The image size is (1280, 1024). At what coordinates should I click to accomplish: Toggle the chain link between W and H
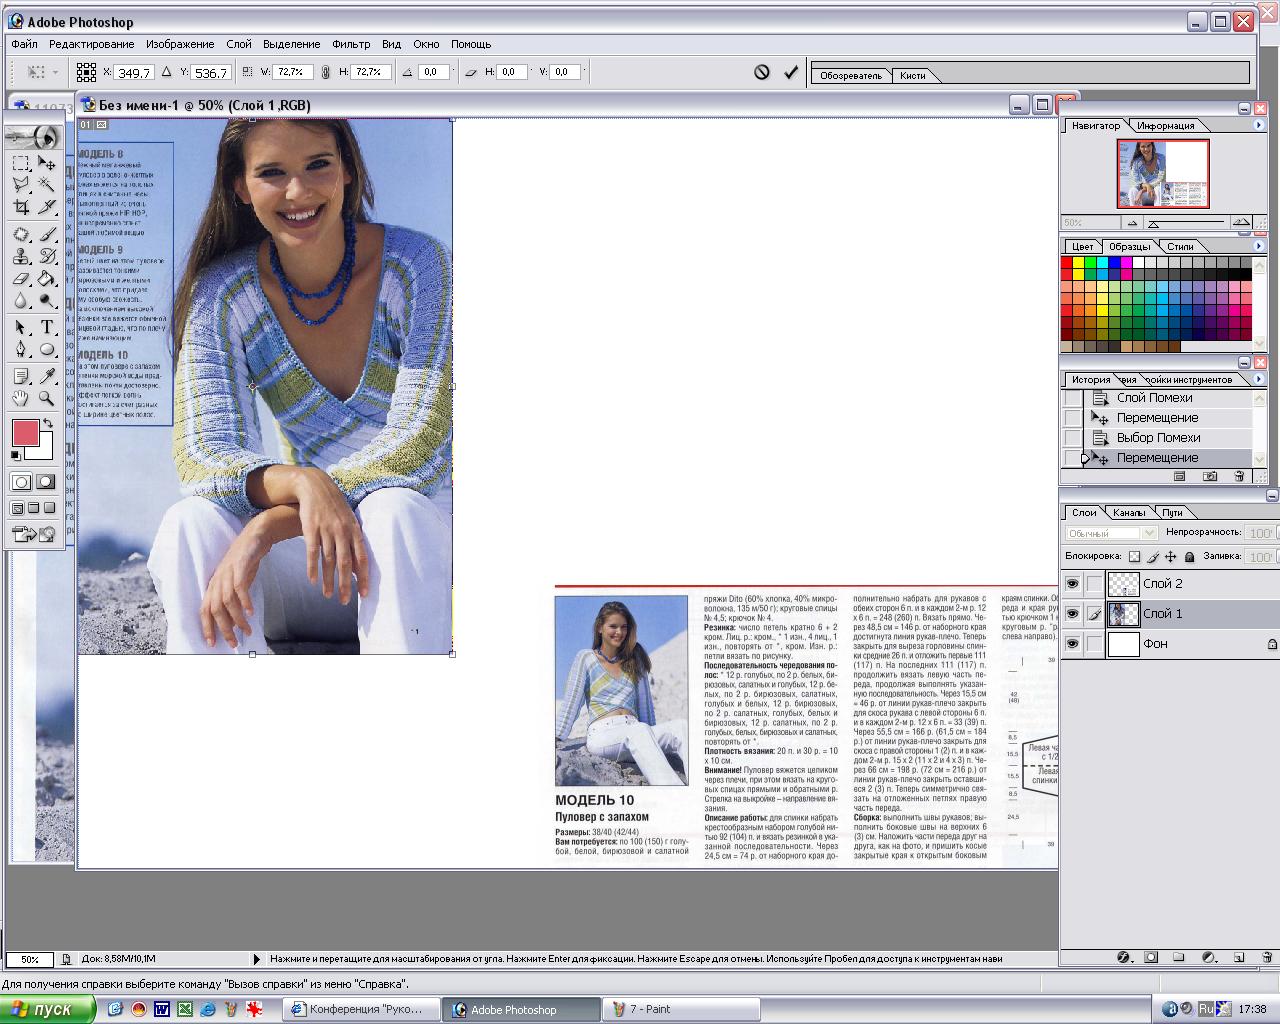click(325, 72)
